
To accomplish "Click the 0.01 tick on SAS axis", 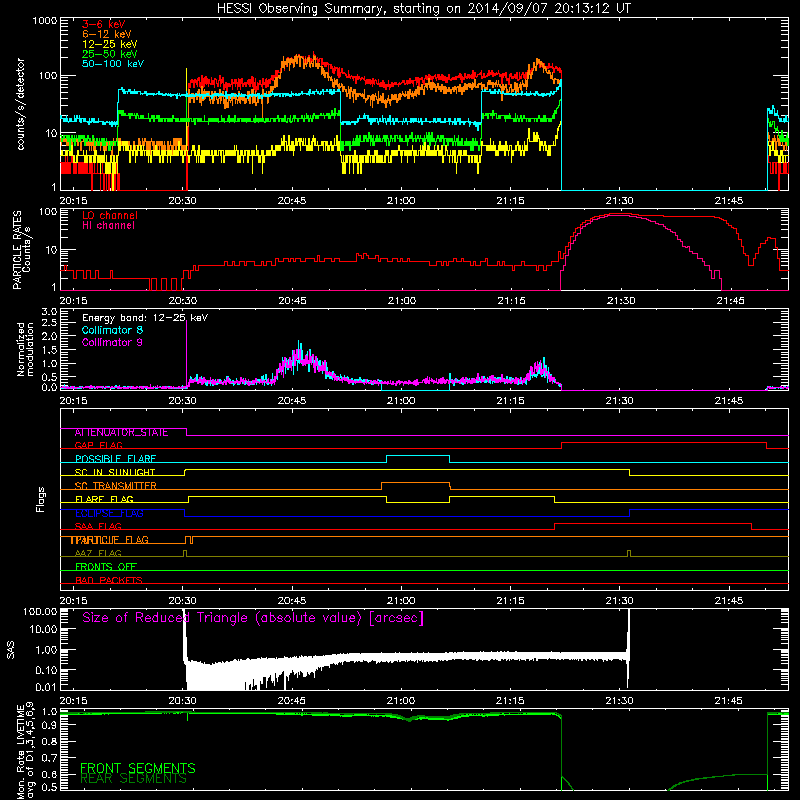I will [46, 687].
